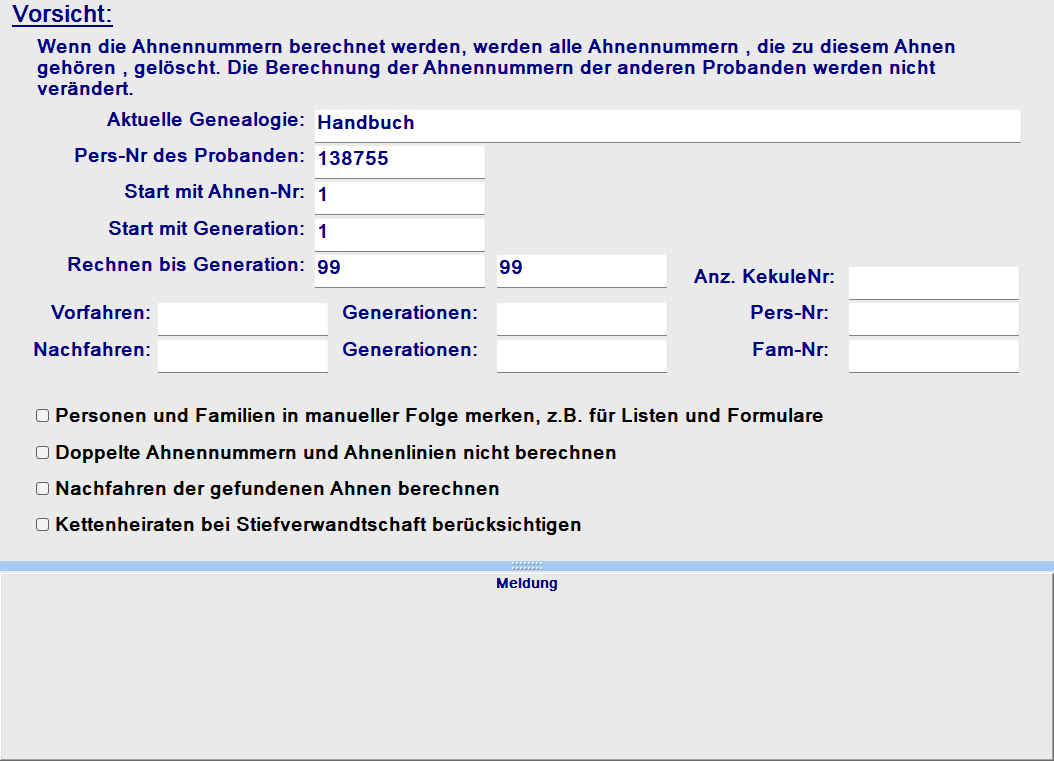1054x761 pixels.
Task: Select the 'Vorfahren' input box
Action: [242, 318]
